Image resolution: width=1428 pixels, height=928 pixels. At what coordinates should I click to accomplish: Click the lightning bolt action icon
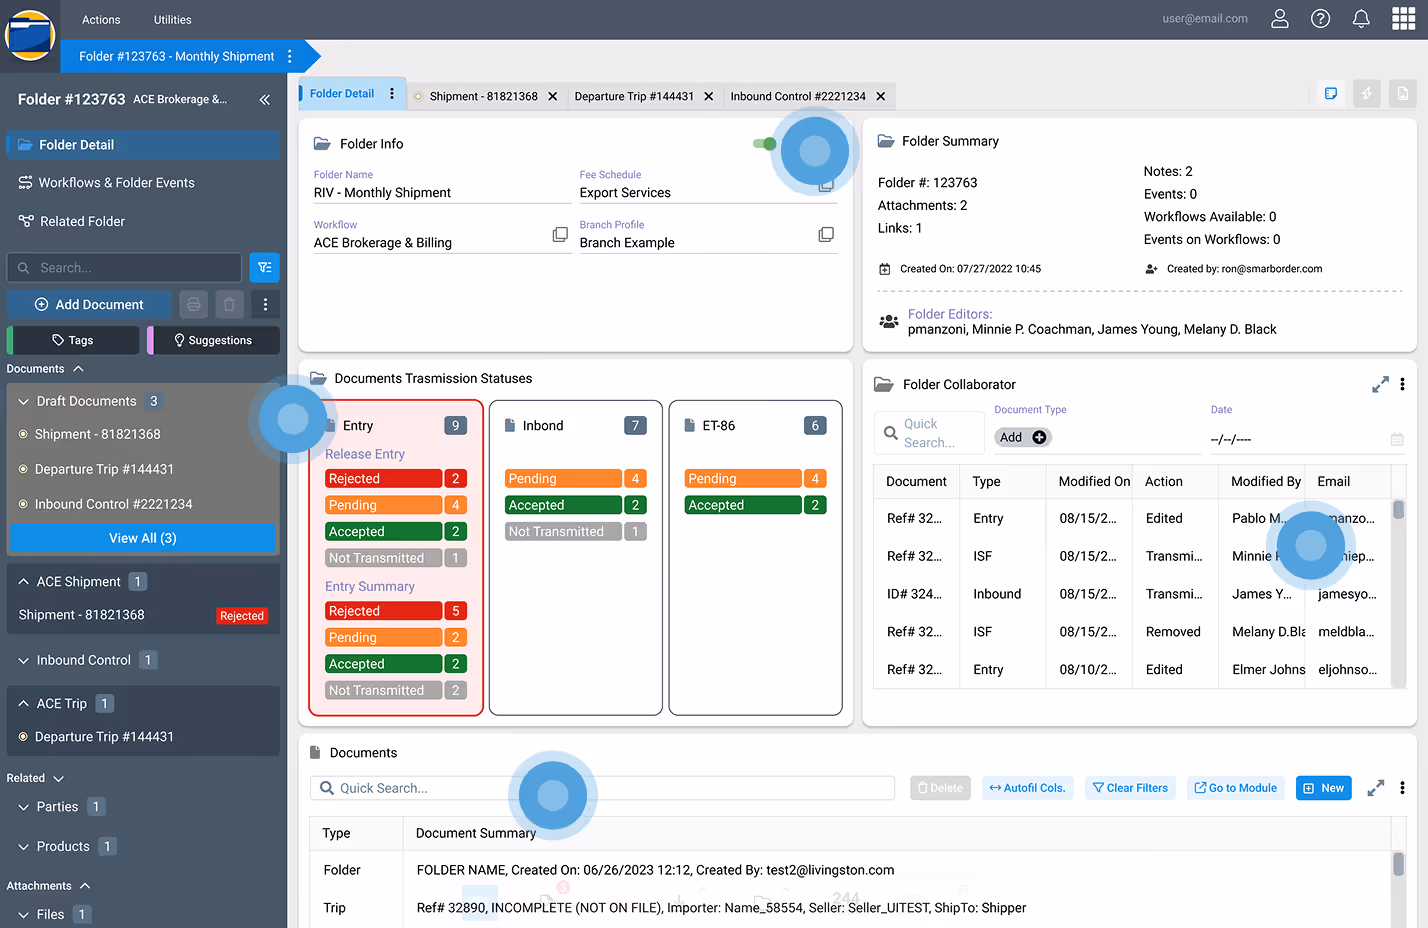coord(1367,94)
